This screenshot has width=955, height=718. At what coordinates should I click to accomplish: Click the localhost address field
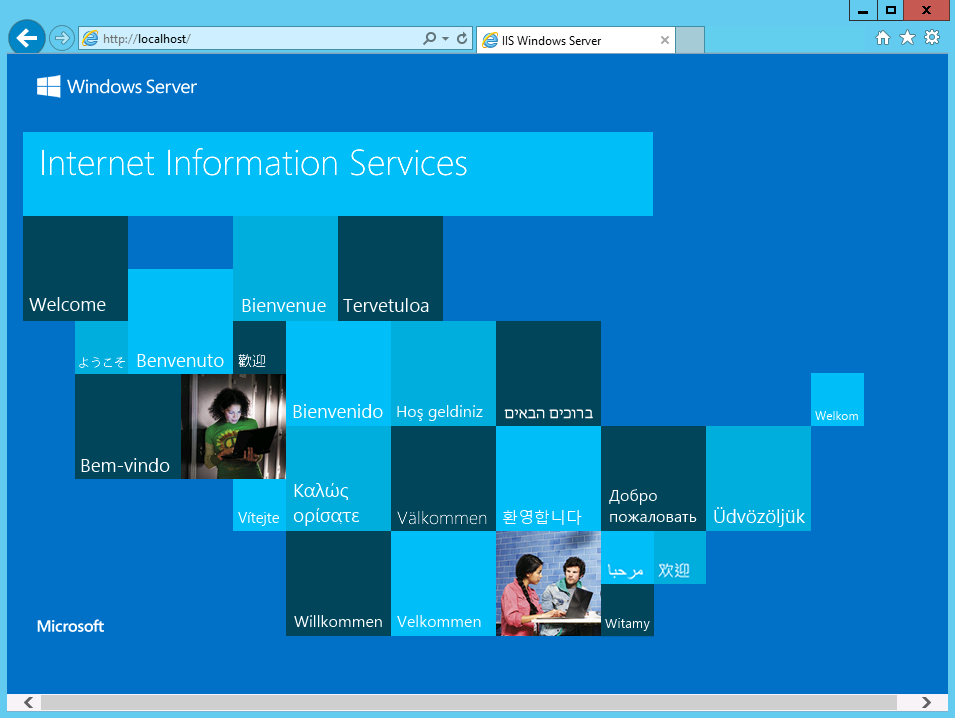click(250, 39)
